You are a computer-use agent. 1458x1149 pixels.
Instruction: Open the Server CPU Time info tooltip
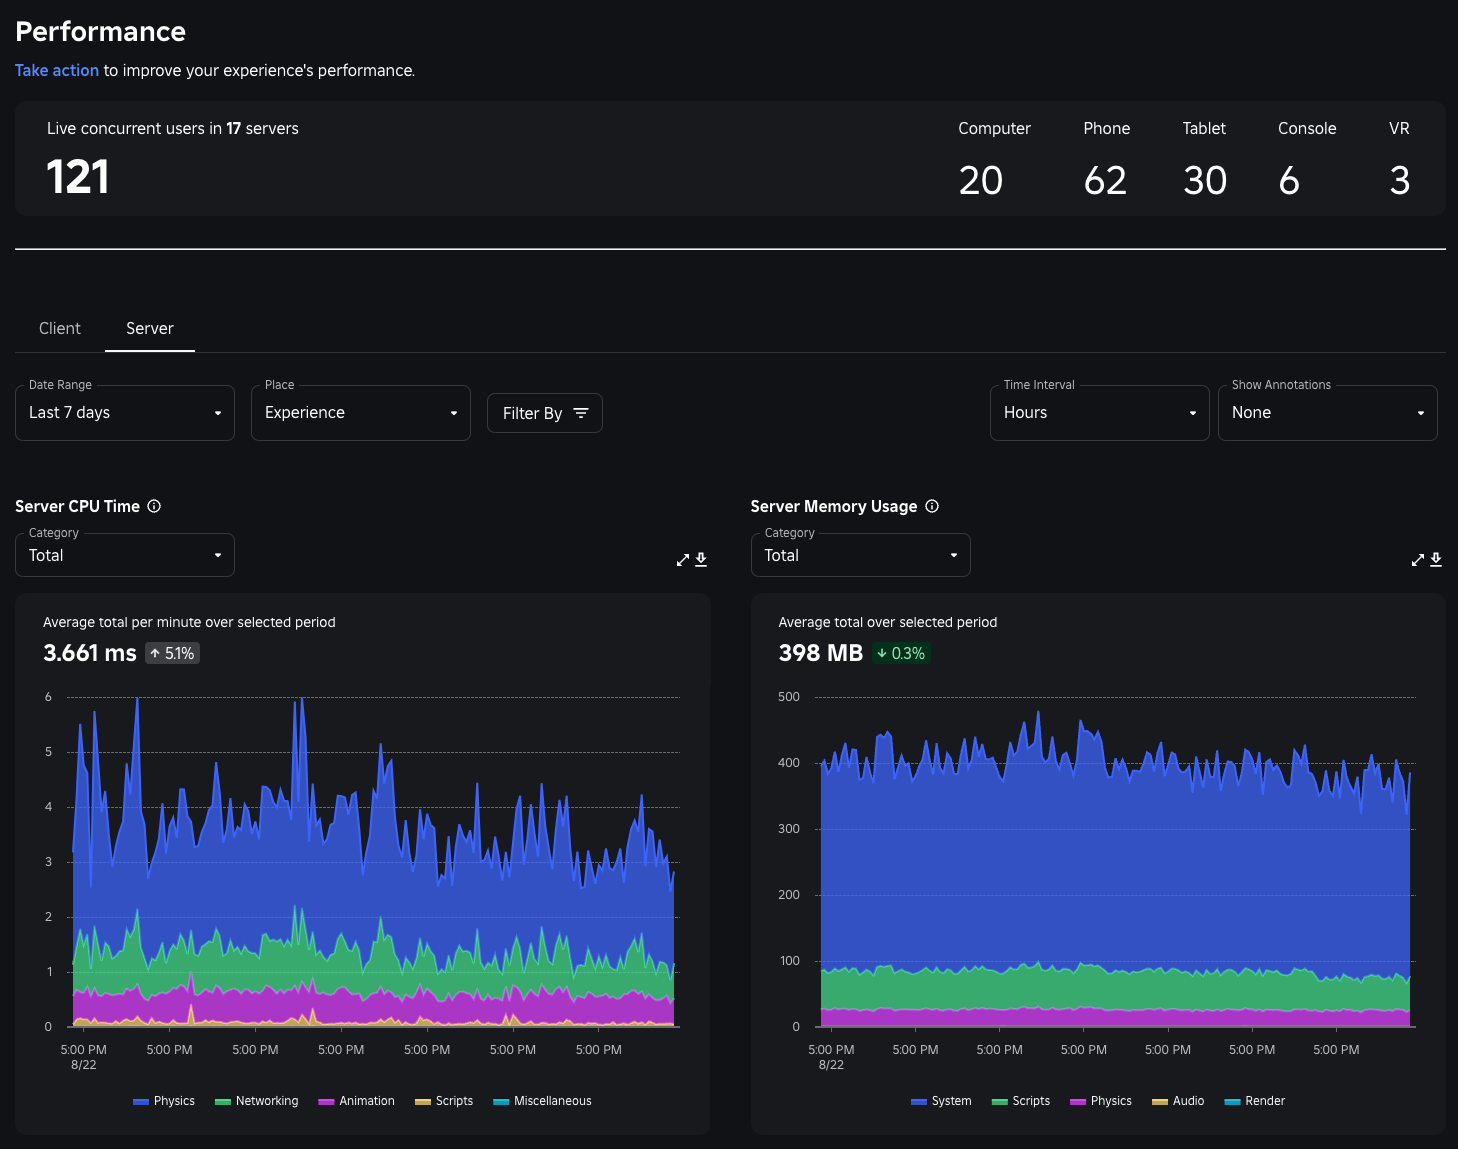pos(154,506)
